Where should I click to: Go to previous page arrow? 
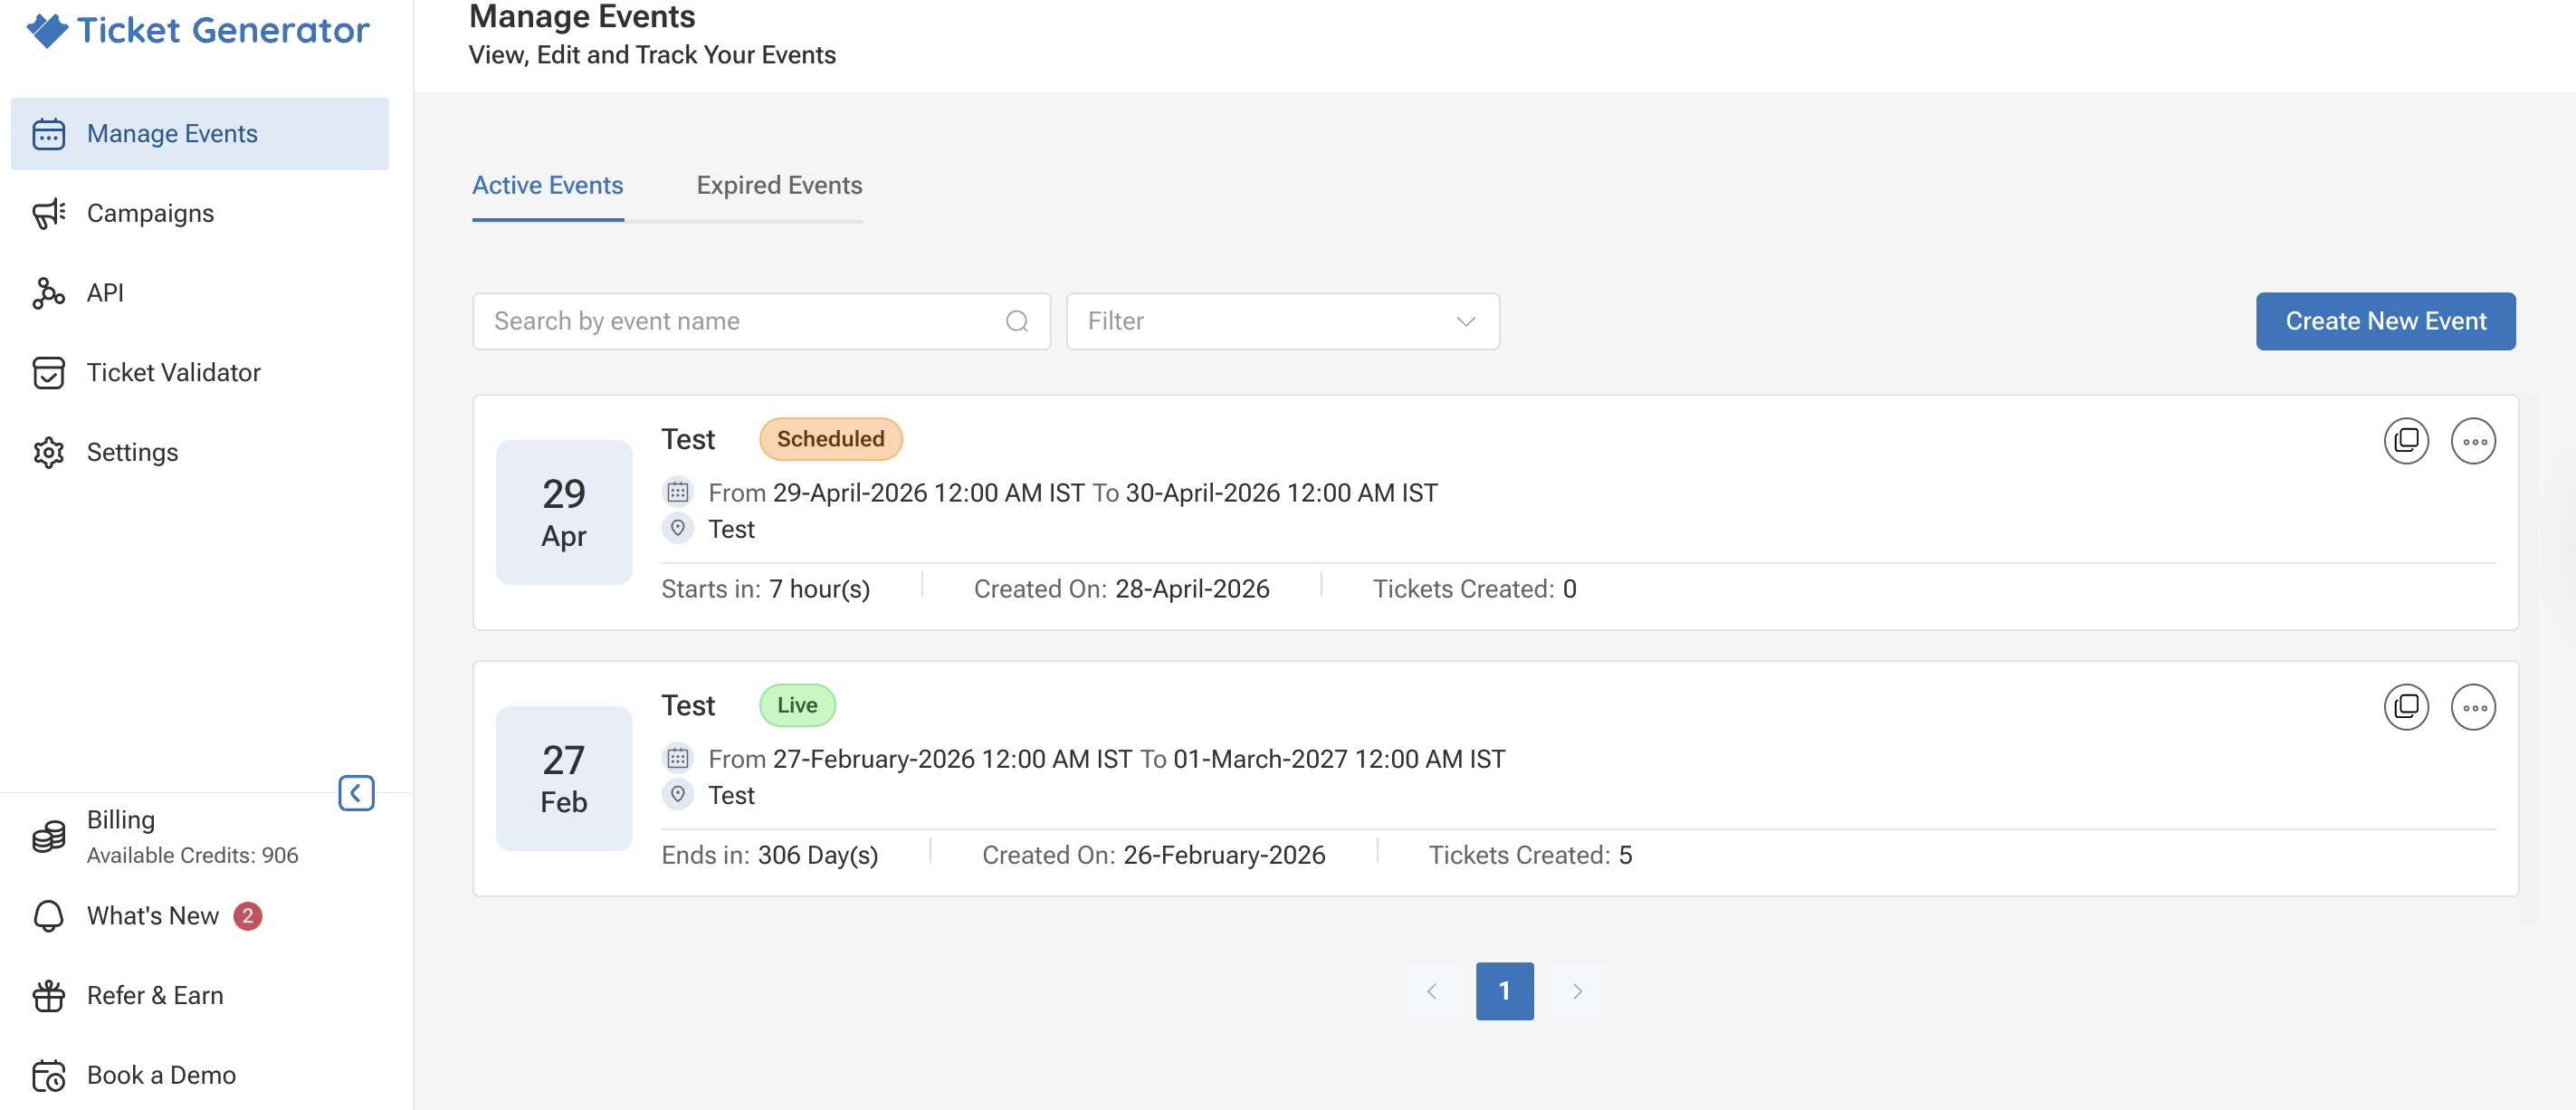click(x=1431, y=991)
